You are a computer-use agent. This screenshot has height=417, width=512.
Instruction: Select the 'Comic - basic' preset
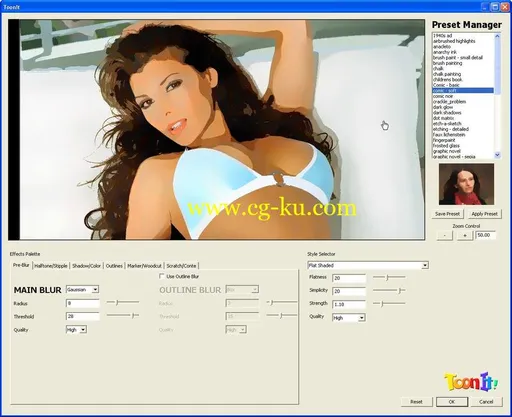click(x=446, y=85)
